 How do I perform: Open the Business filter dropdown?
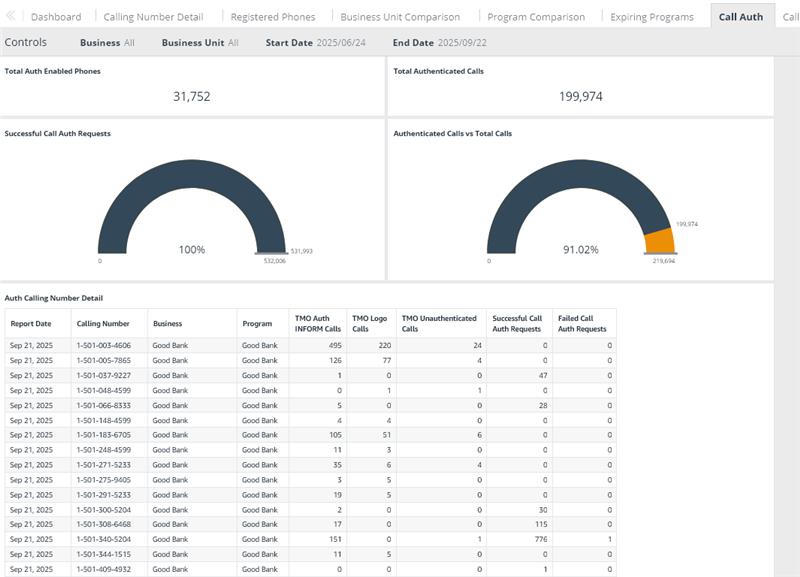click(107, 43)
